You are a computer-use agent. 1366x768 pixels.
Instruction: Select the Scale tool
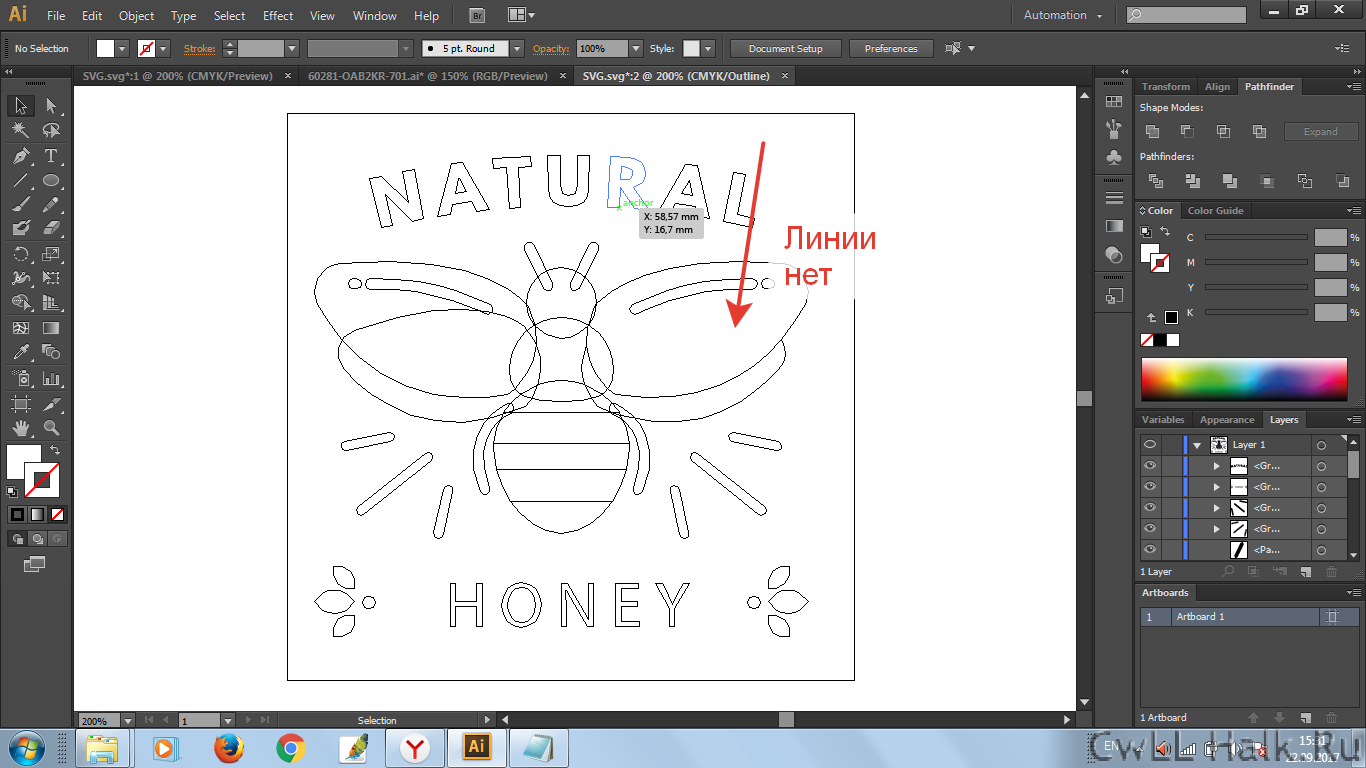[x=51, y=254]
